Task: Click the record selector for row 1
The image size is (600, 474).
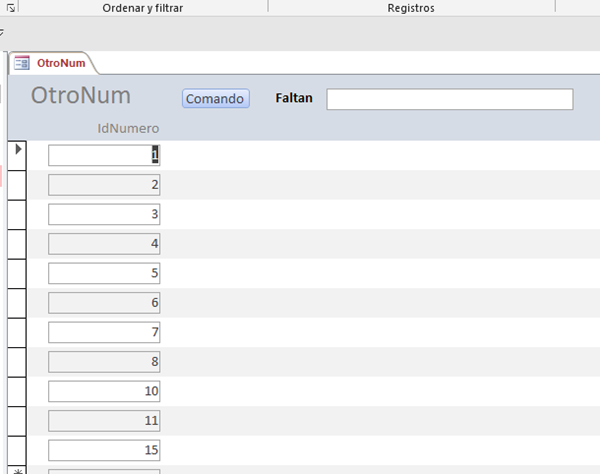Action: pyautogui.click(x=17, y=155)
